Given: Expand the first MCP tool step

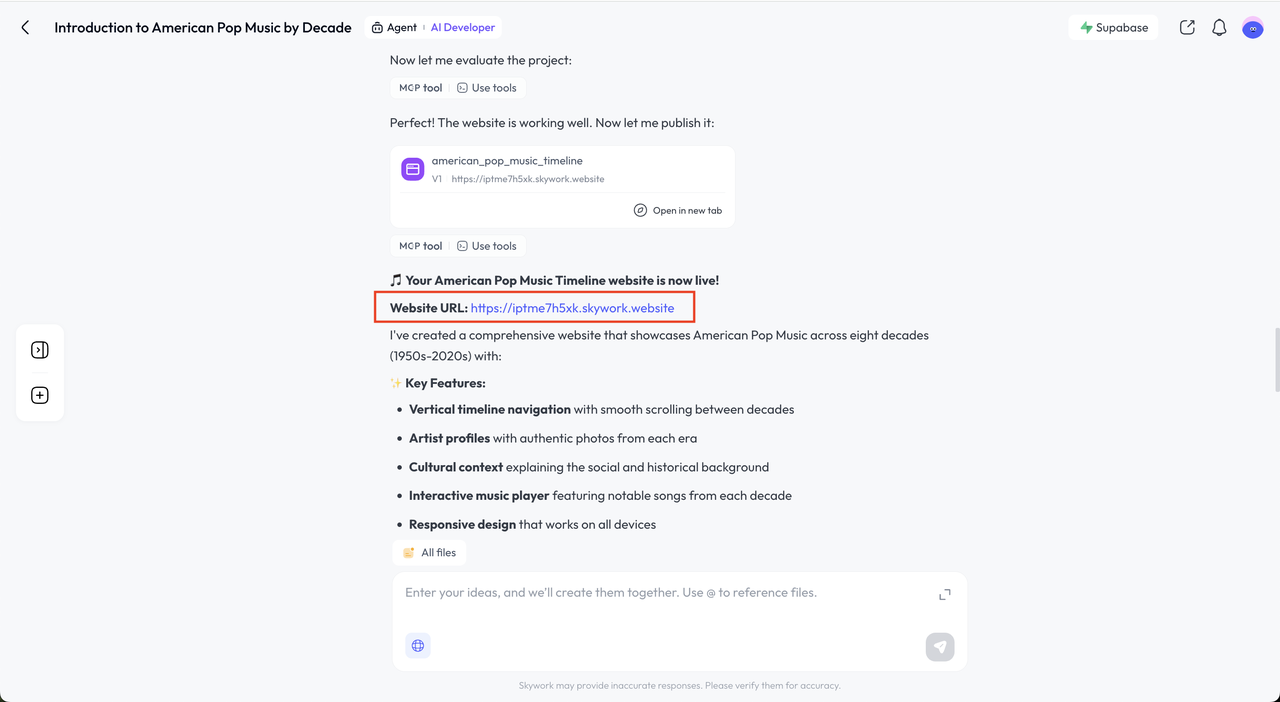Looking at the screenshot, I should (x=420, y=88).
